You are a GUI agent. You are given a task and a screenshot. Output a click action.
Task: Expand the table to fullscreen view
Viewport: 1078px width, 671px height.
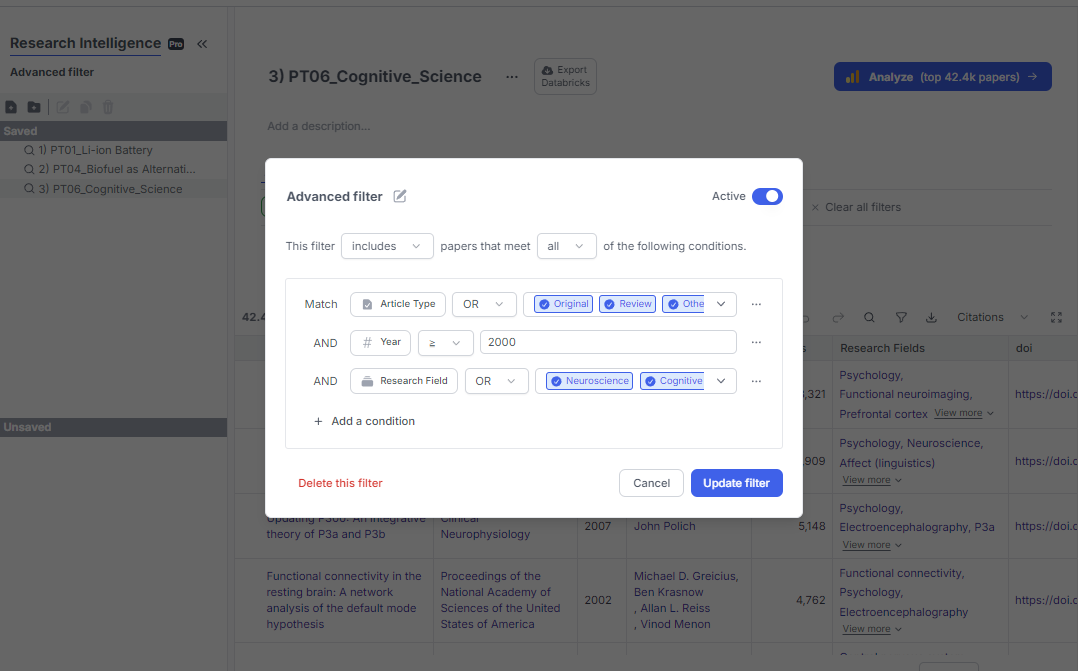(x=1056, y=317)
